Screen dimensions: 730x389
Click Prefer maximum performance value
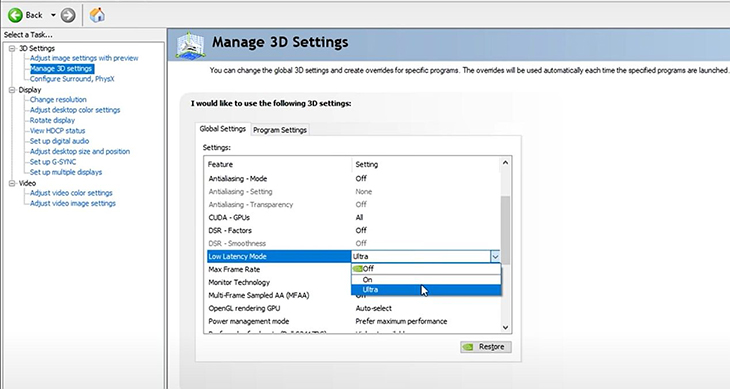click(x=401, y=322)
